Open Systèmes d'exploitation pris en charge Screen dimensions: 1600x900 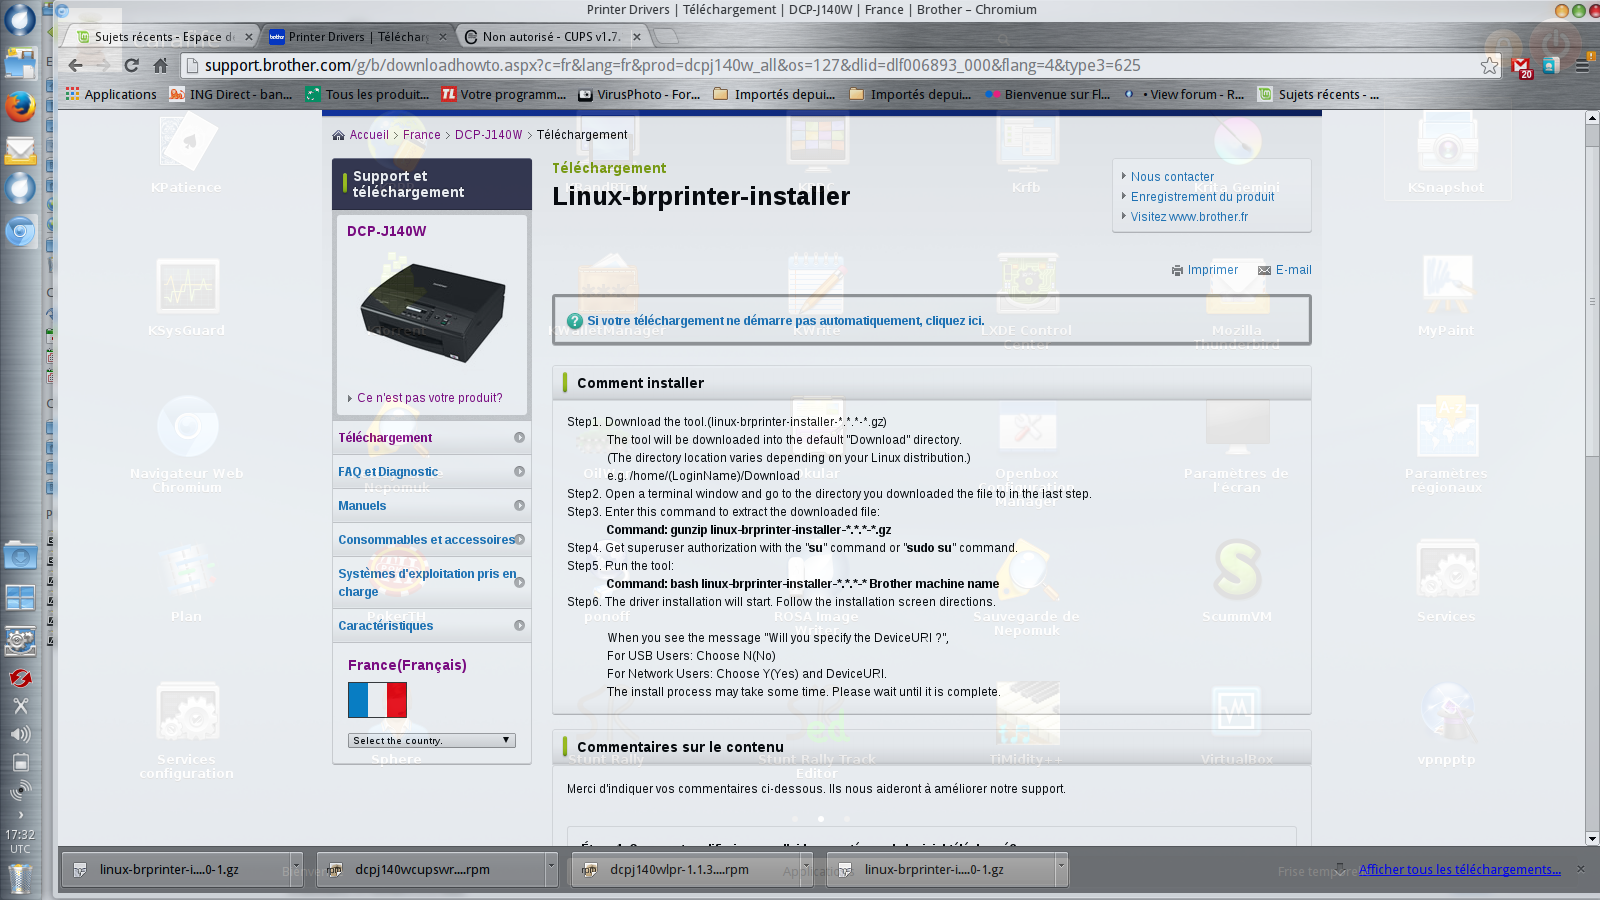coord(431,583)
